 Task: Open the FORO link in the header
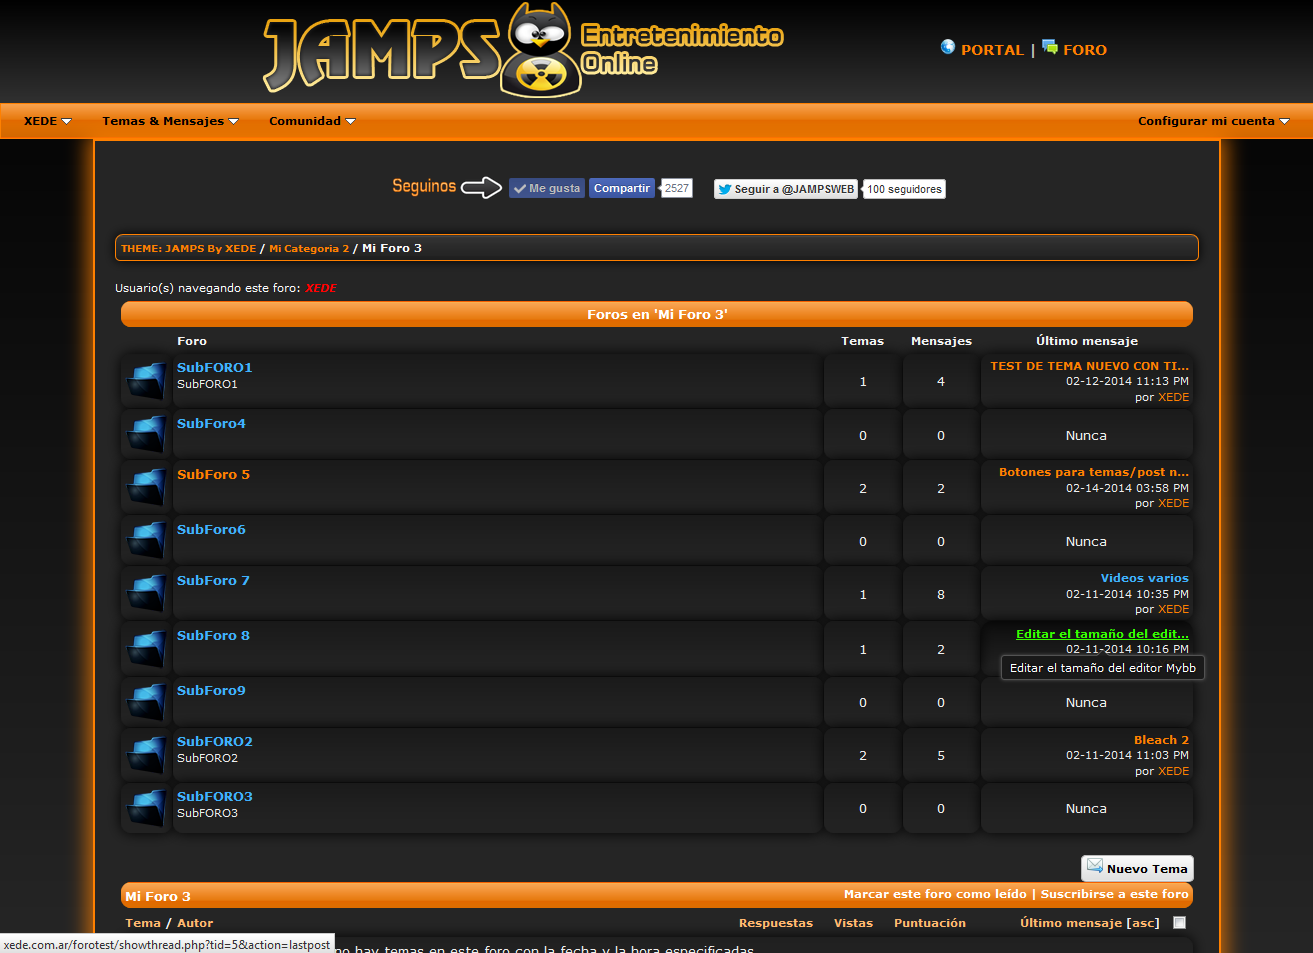(x=1085, y=50)
